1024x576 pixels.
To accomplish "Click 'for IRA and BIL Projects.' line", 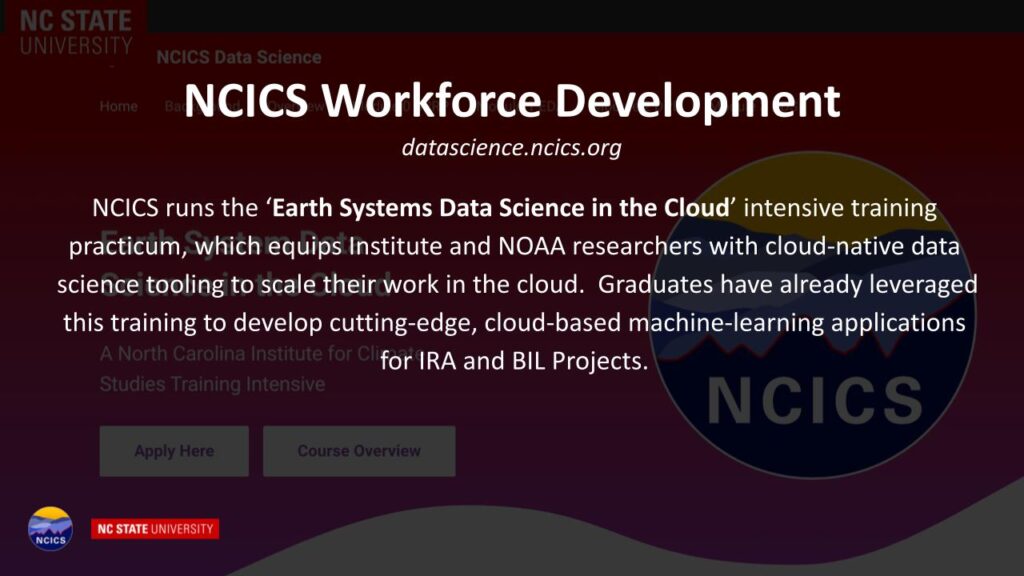I will point(514,360).
